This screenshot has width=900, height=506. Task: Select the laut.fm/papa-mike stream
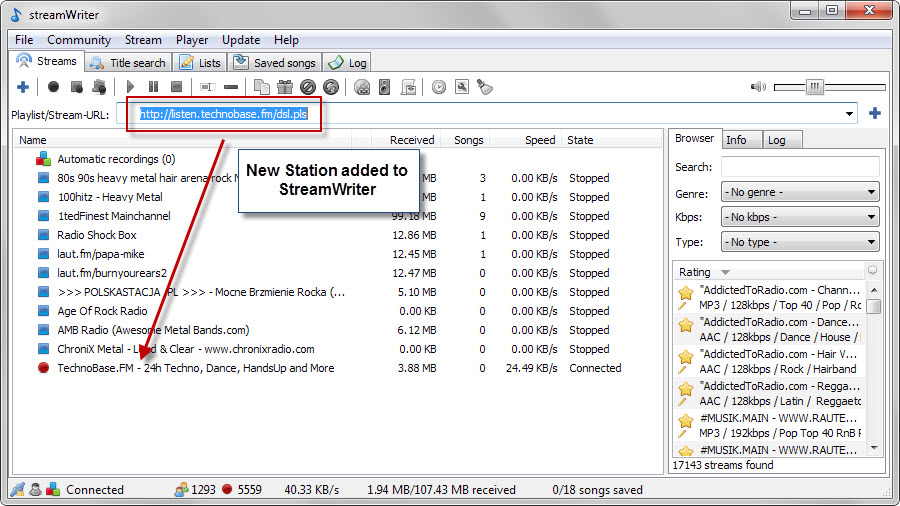coord(100,254)
